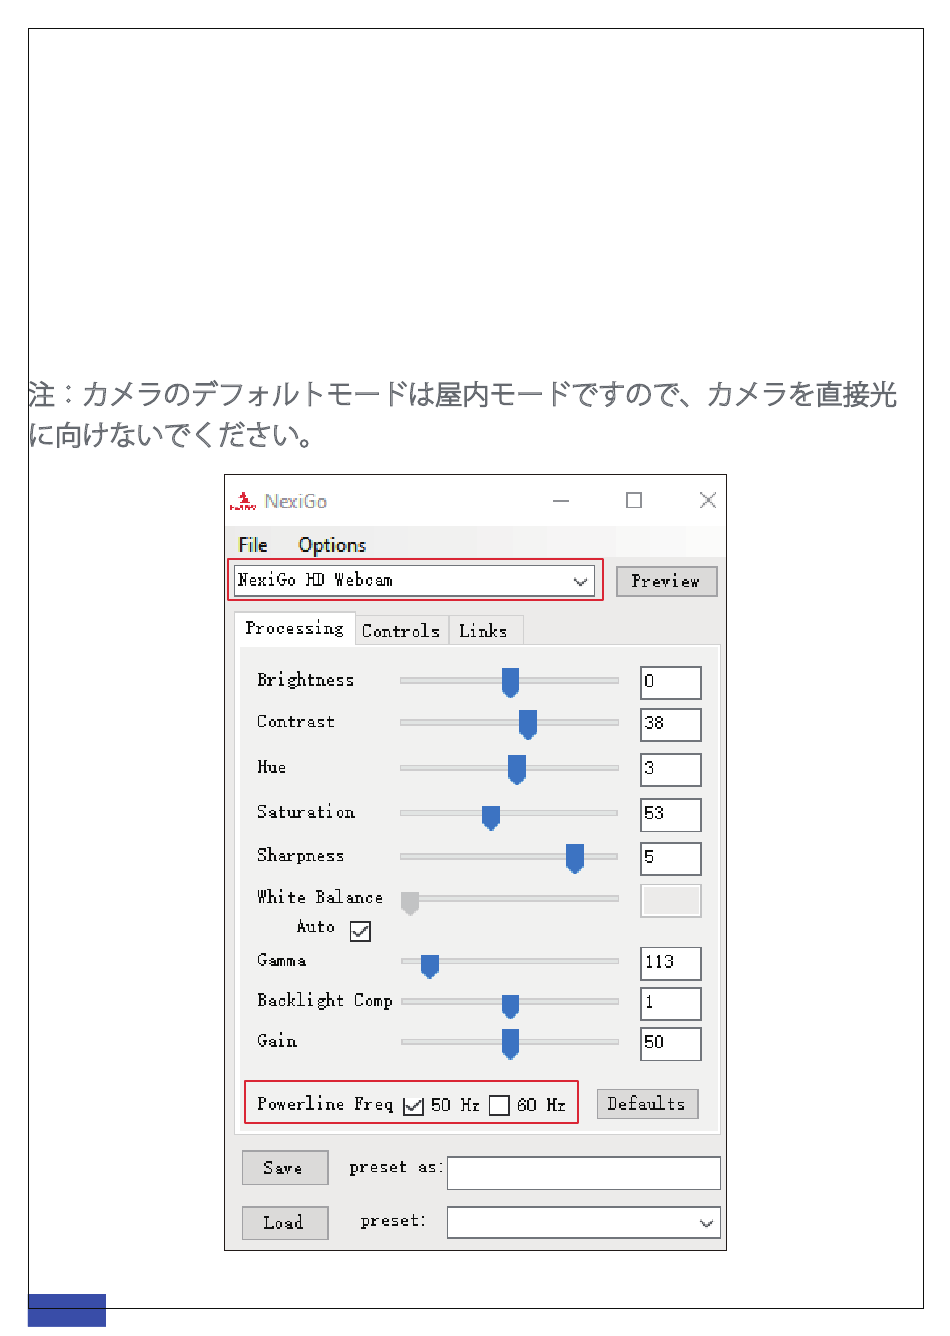This screenshot has width=950, height=1336.
Task: Enable the 60 Hz powerline checkbox
Action: 500,1106
